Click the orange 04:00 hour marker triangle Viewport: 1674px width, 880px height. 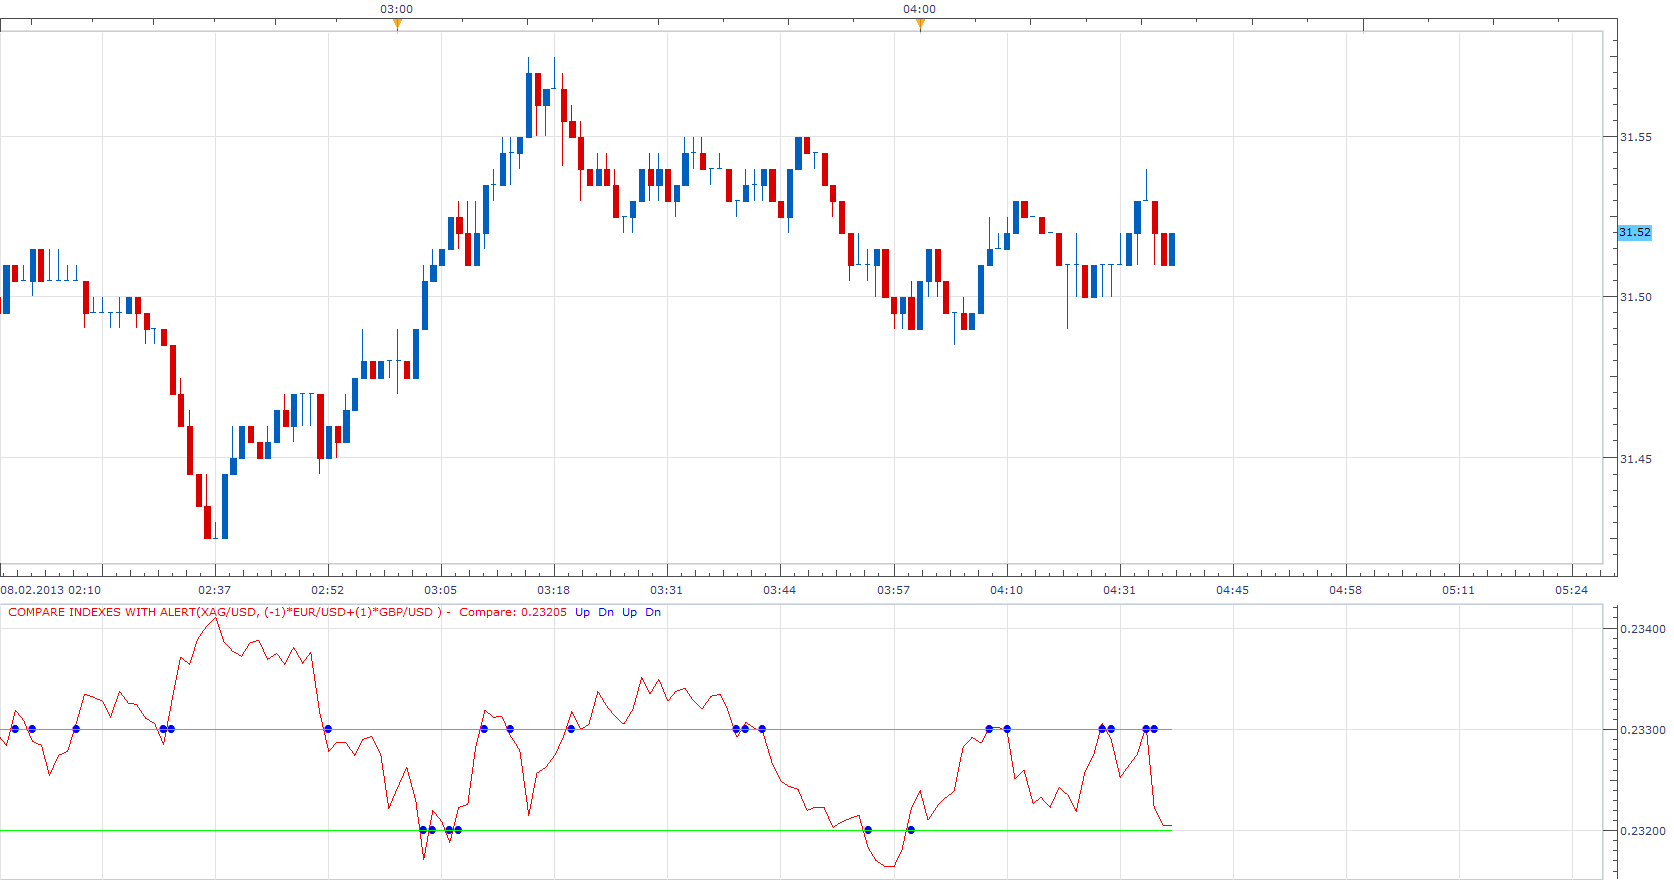pyautogui.click(x=920, y=25)
